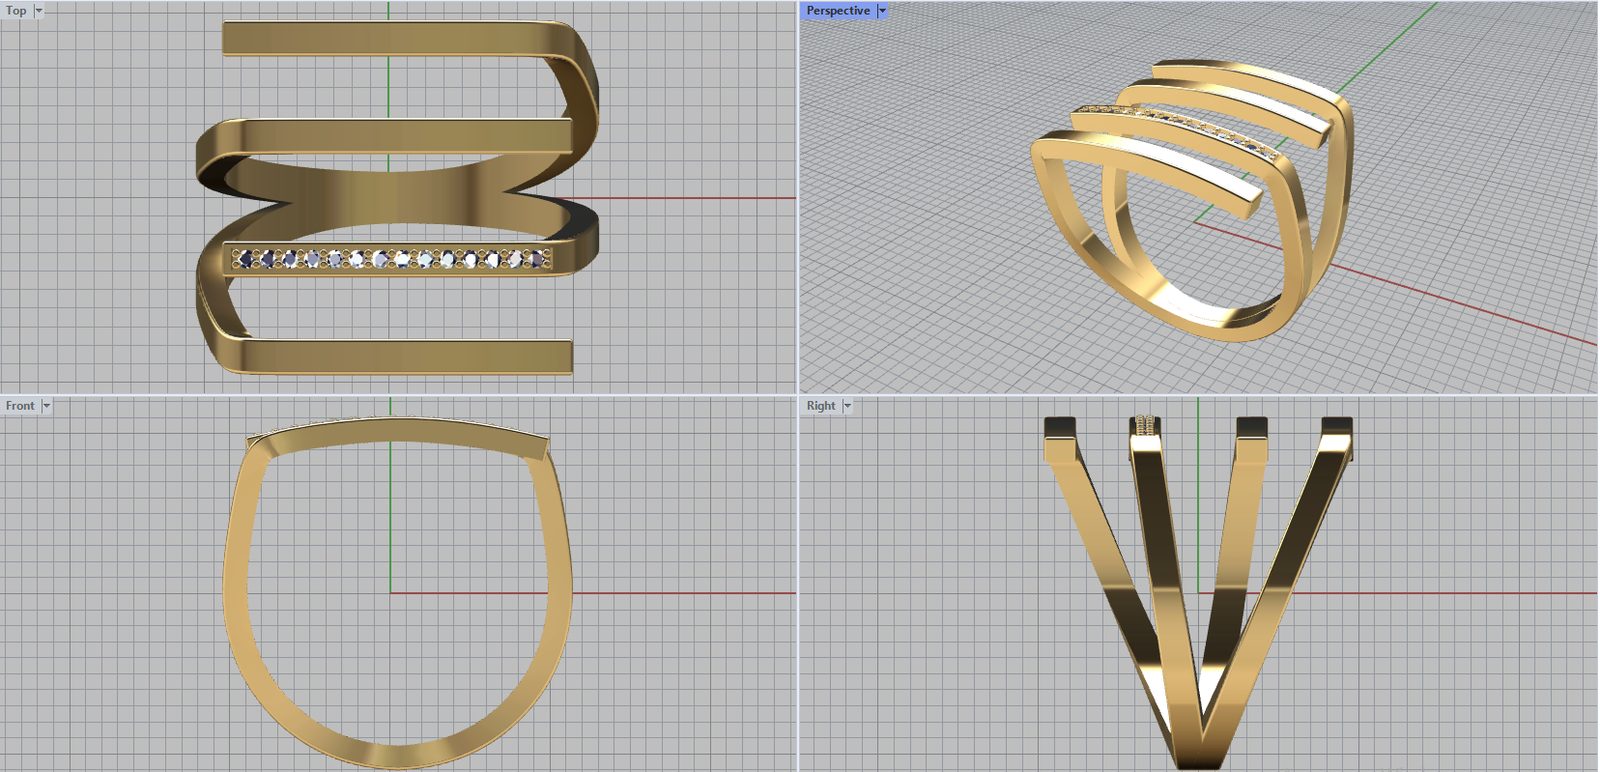Select the gemstone row in Top view
Screen dimensions: 1600x772
pos(392,259)
